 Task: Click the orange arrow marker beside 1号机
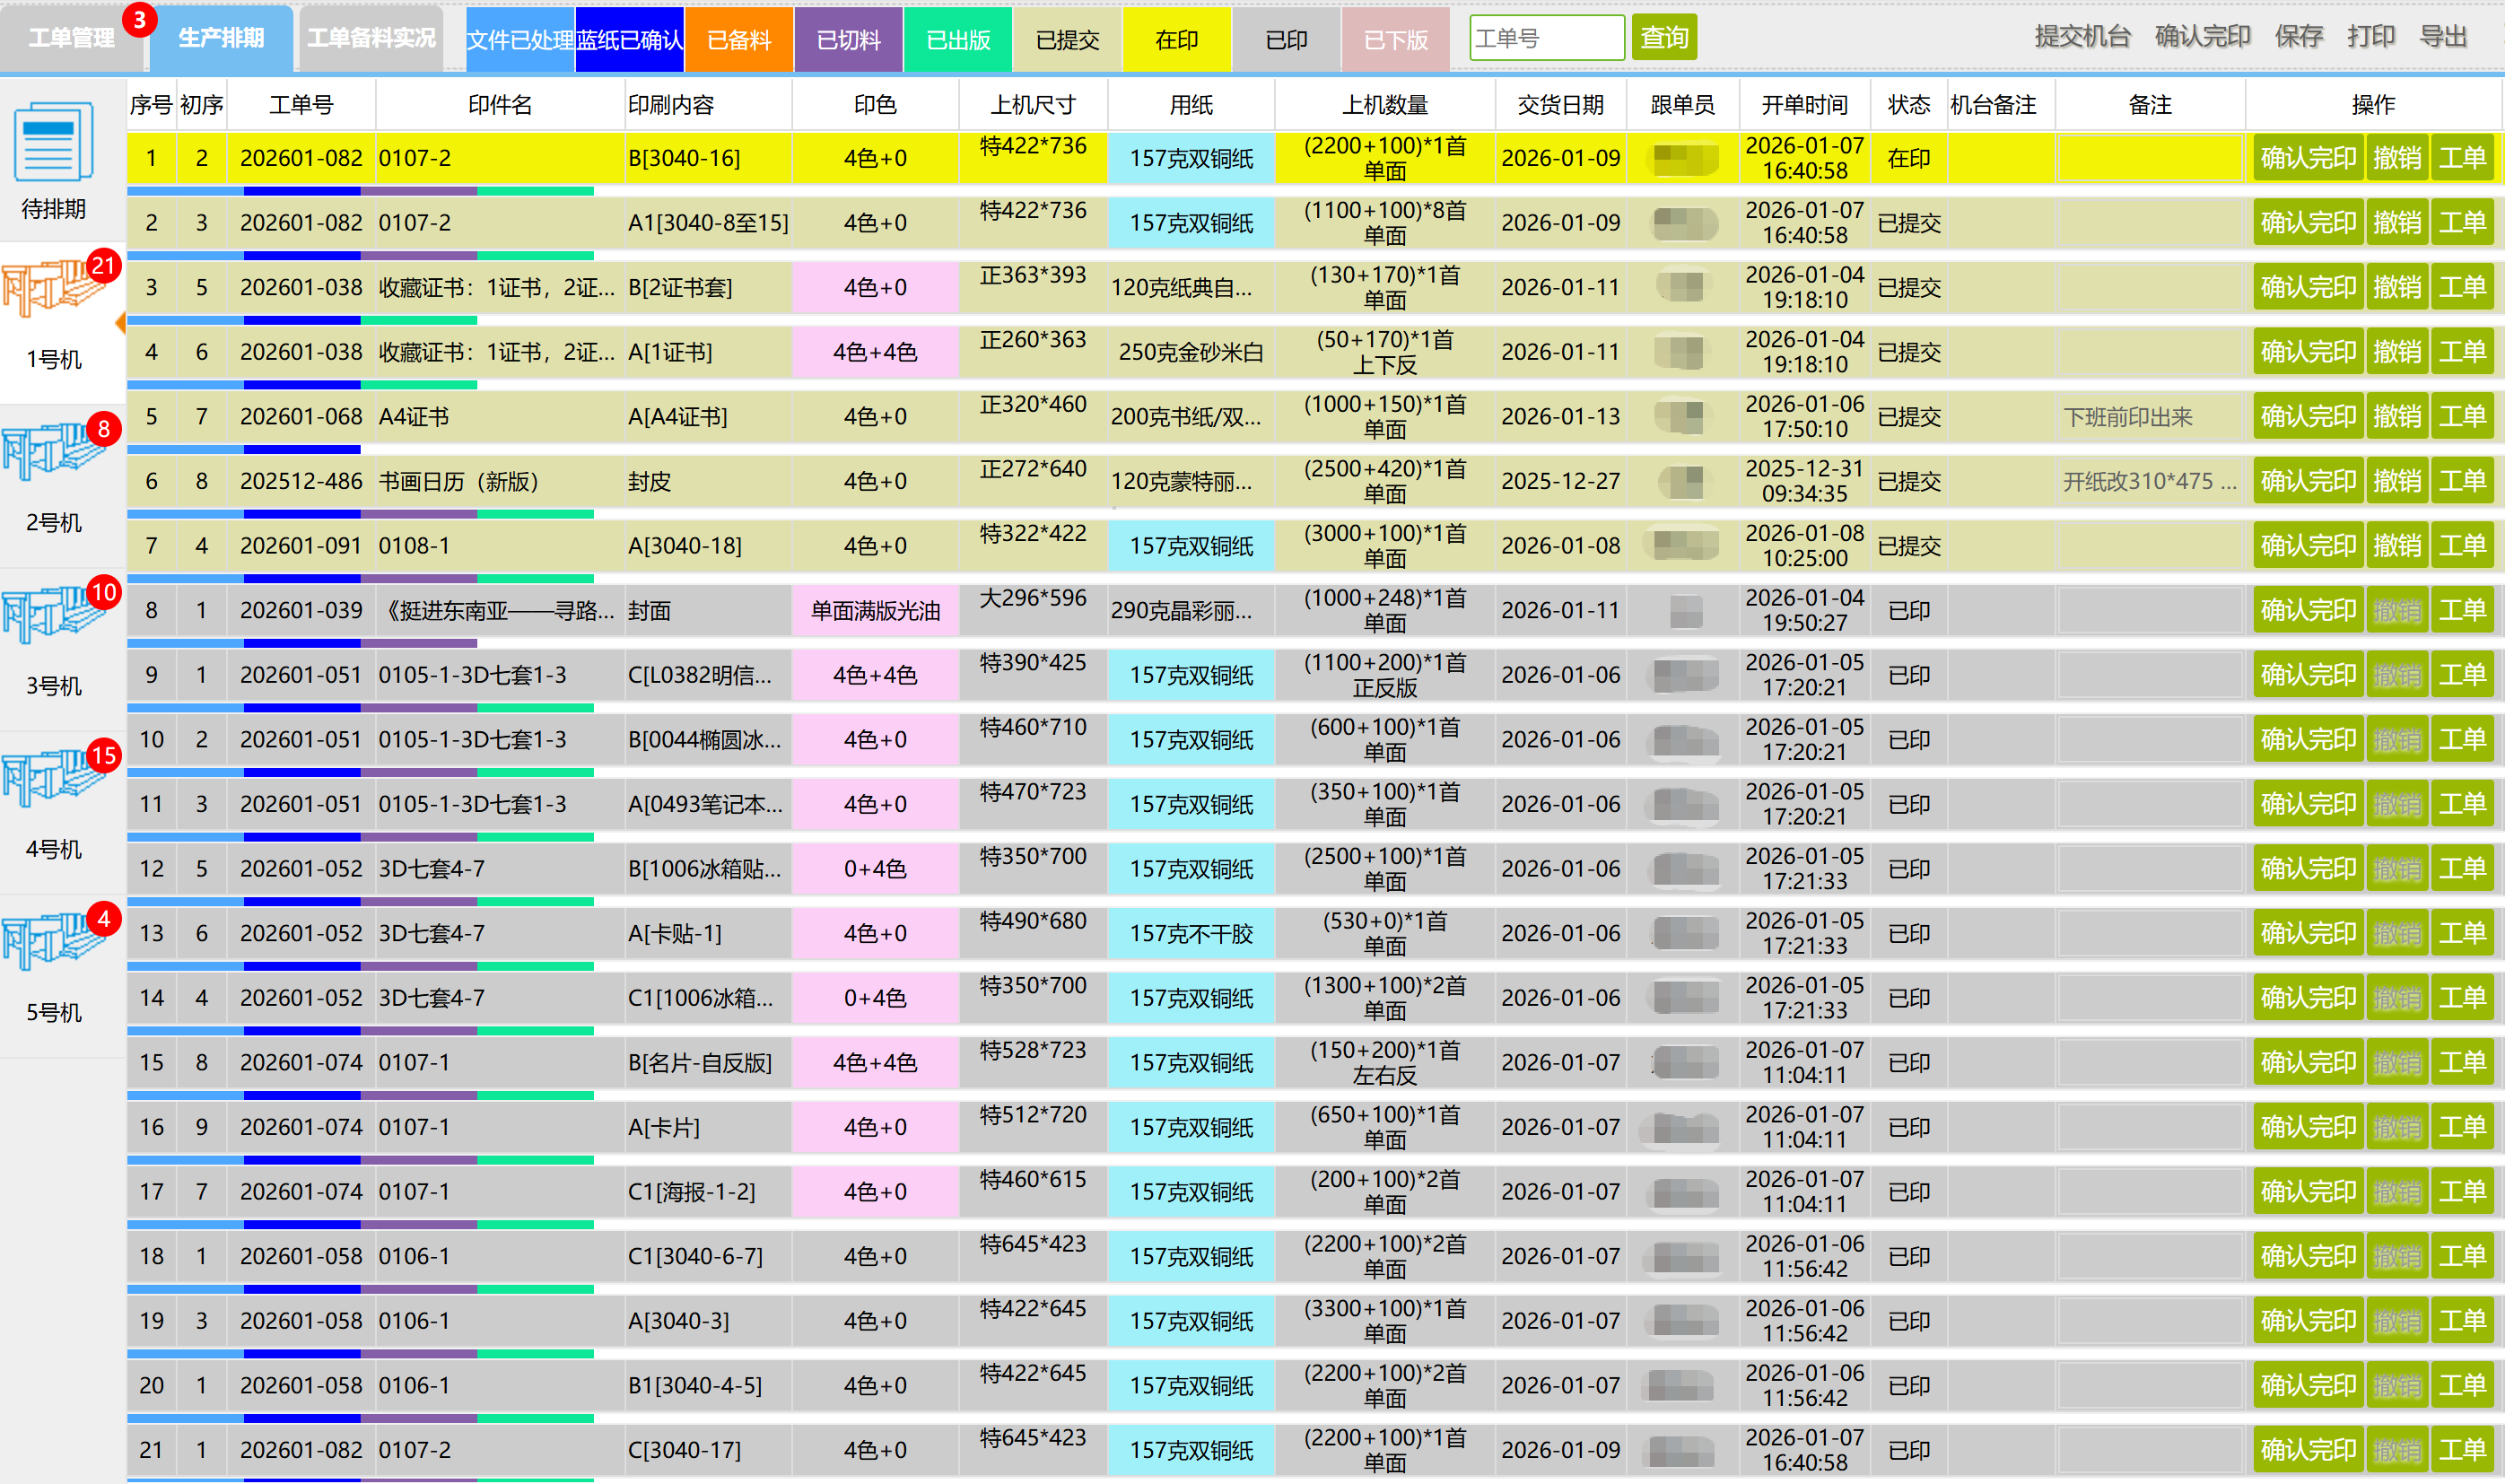point(120,323)
